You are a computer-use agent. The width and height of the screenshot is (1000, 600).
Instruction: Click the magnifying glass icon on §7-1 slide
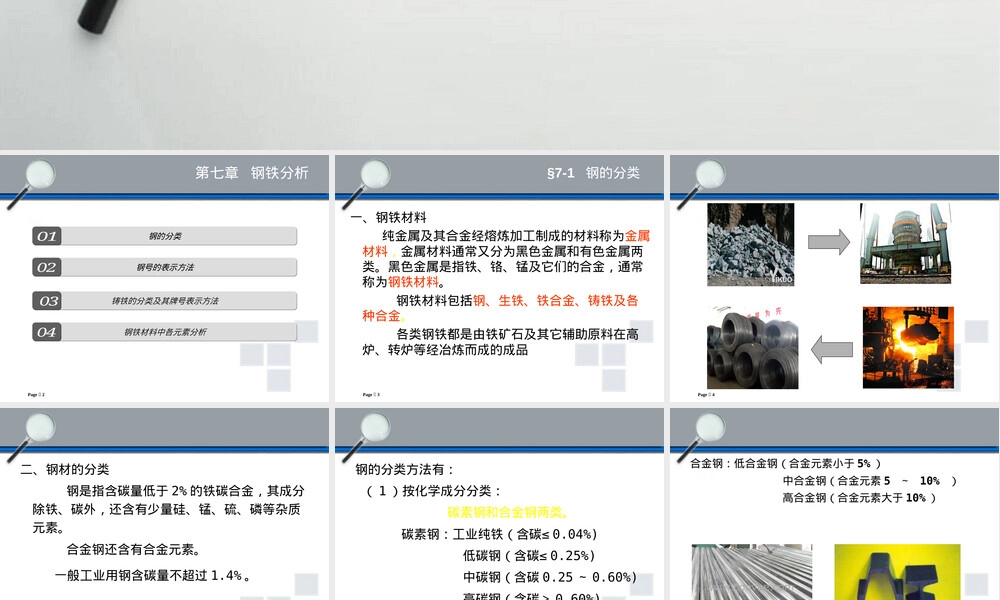[x=367, y=184]
